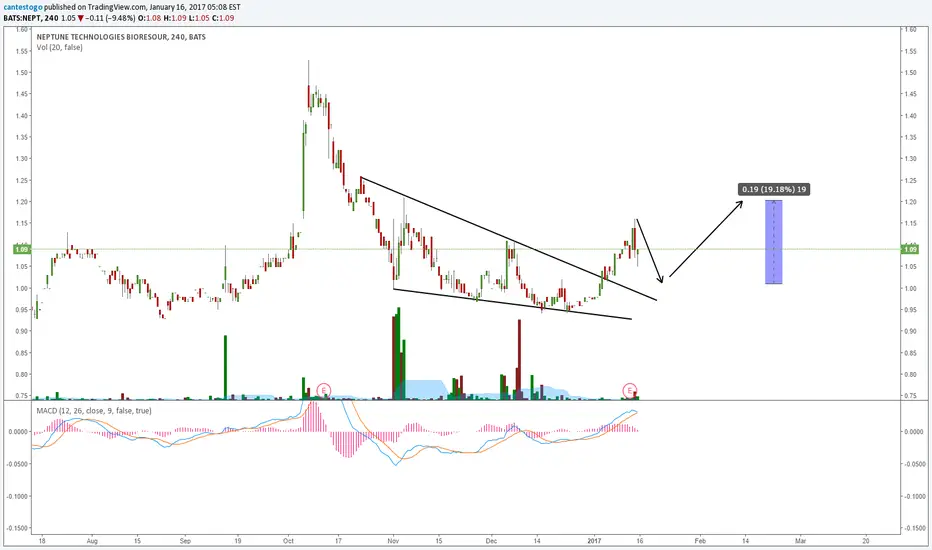Click the Vol (20, false) indicator label
Screen dimensions: 932x550
click(x=59, y=48)
